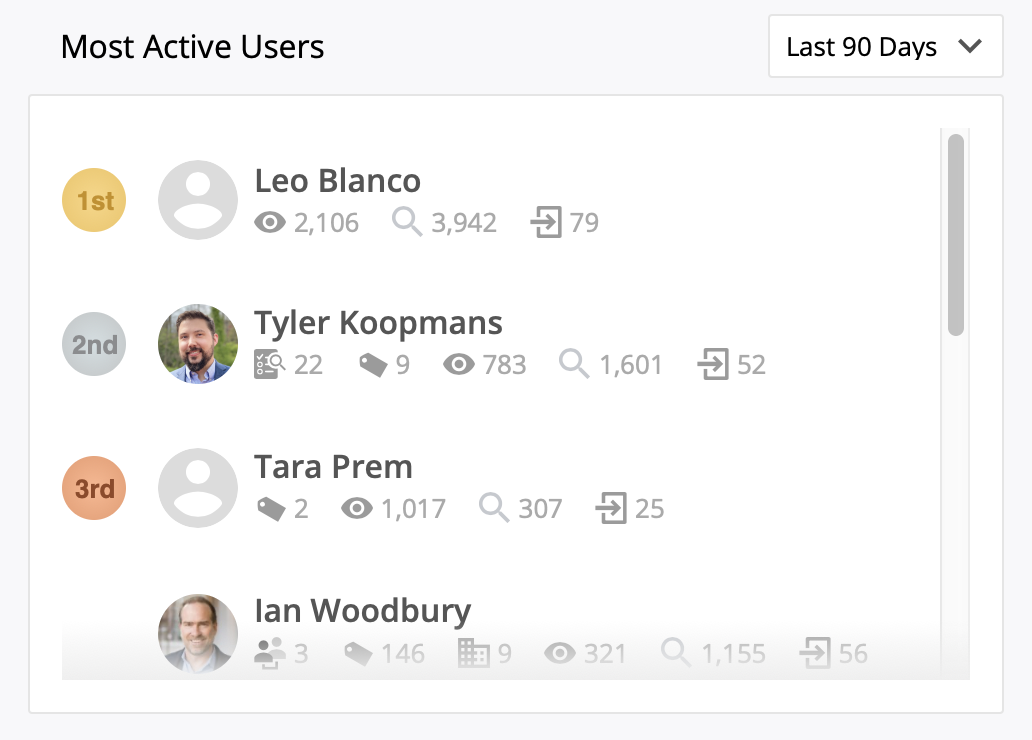The width and height of the screenshot is (1032, 740).
Task: Click the 1st place gold badge
Action: [94, 201]
